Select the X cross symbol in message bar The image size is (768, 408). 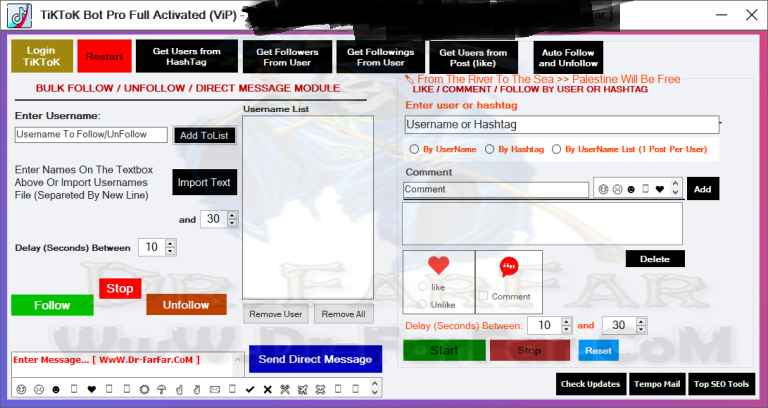pos(268,388)
